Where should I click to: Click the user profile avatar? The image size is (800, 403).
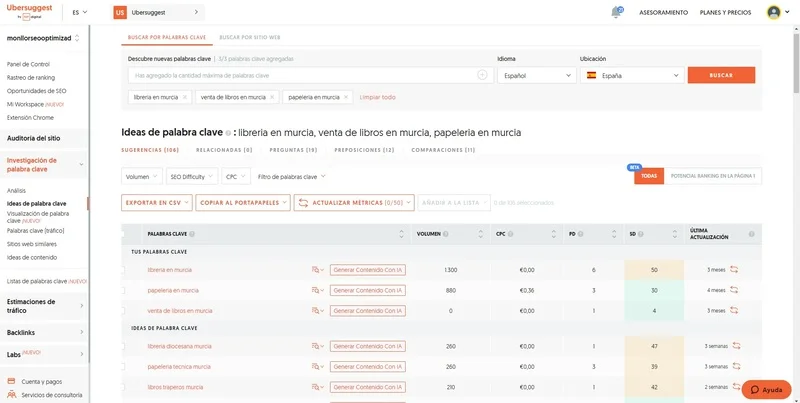coord(774,12)
